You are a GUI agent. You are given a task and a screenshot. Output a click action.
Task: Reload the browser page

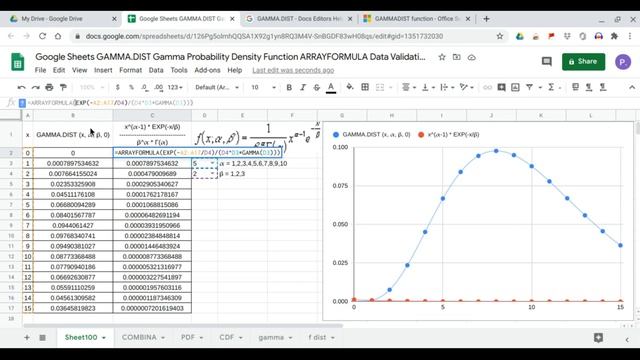(42, 36)
